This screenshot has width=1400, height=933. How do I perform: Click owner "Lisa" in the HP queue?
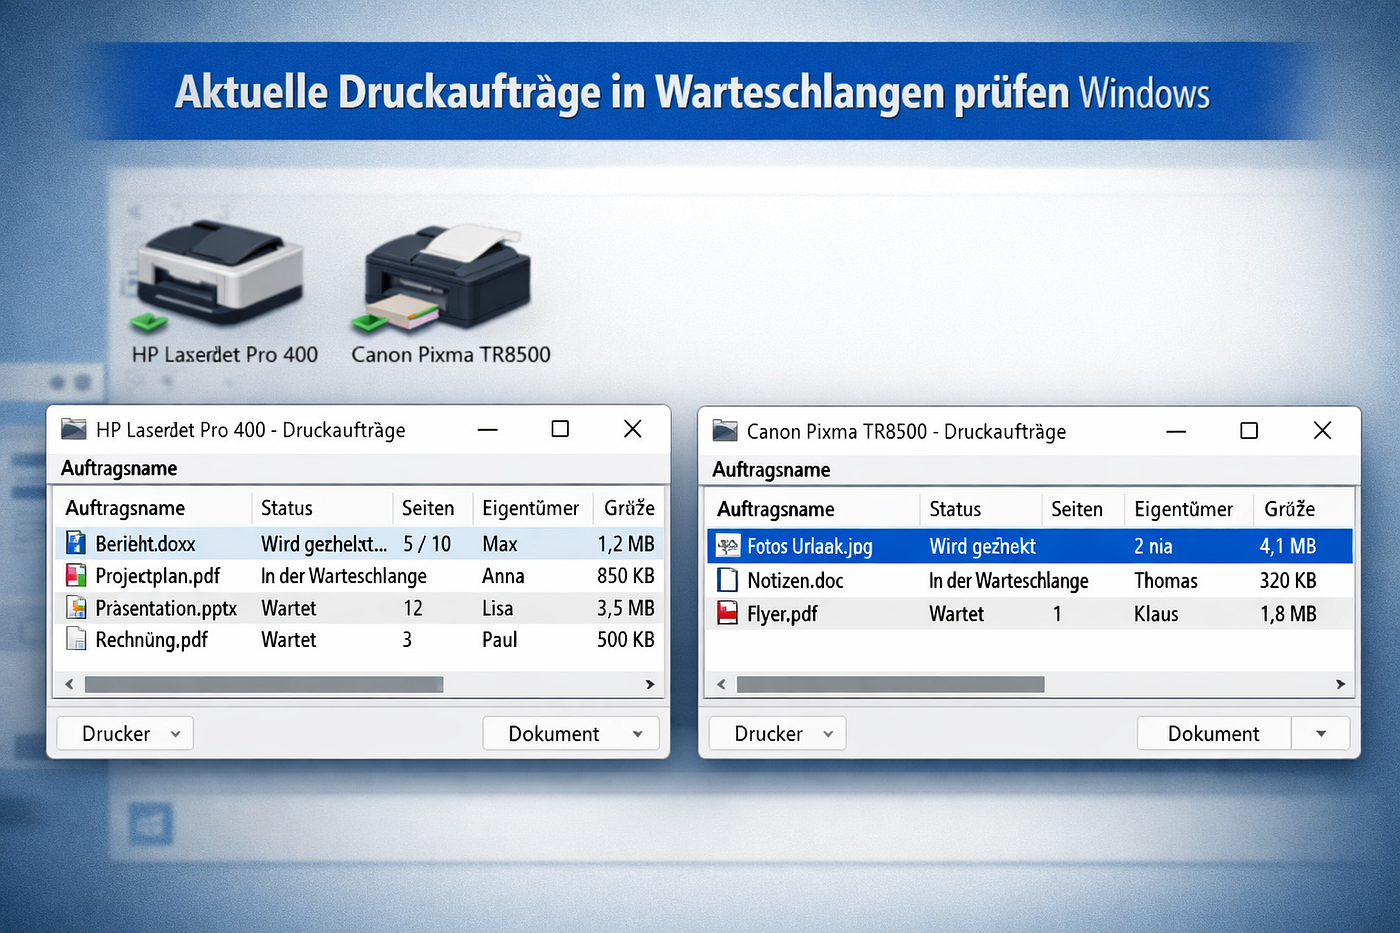click(x=498, y=608)
